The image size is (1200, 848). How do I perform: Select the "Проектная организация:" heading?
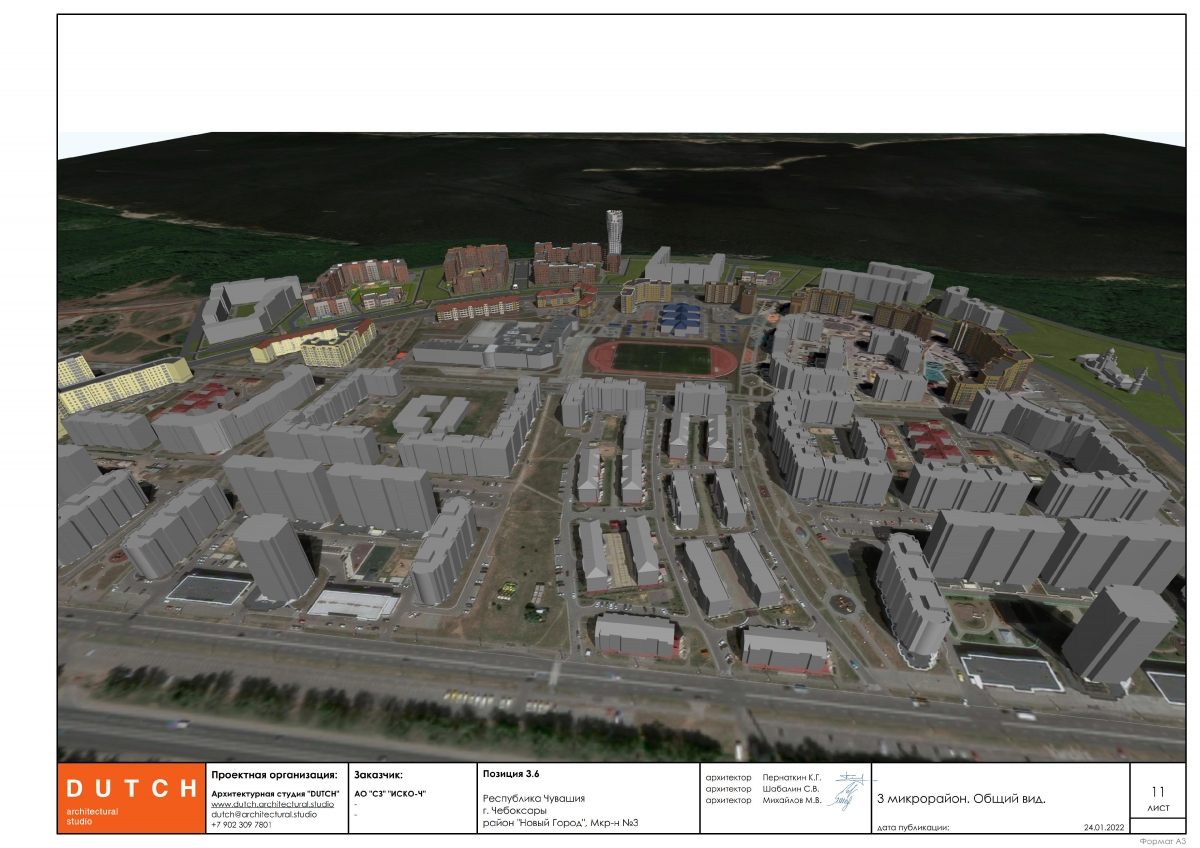coord(274,775)
